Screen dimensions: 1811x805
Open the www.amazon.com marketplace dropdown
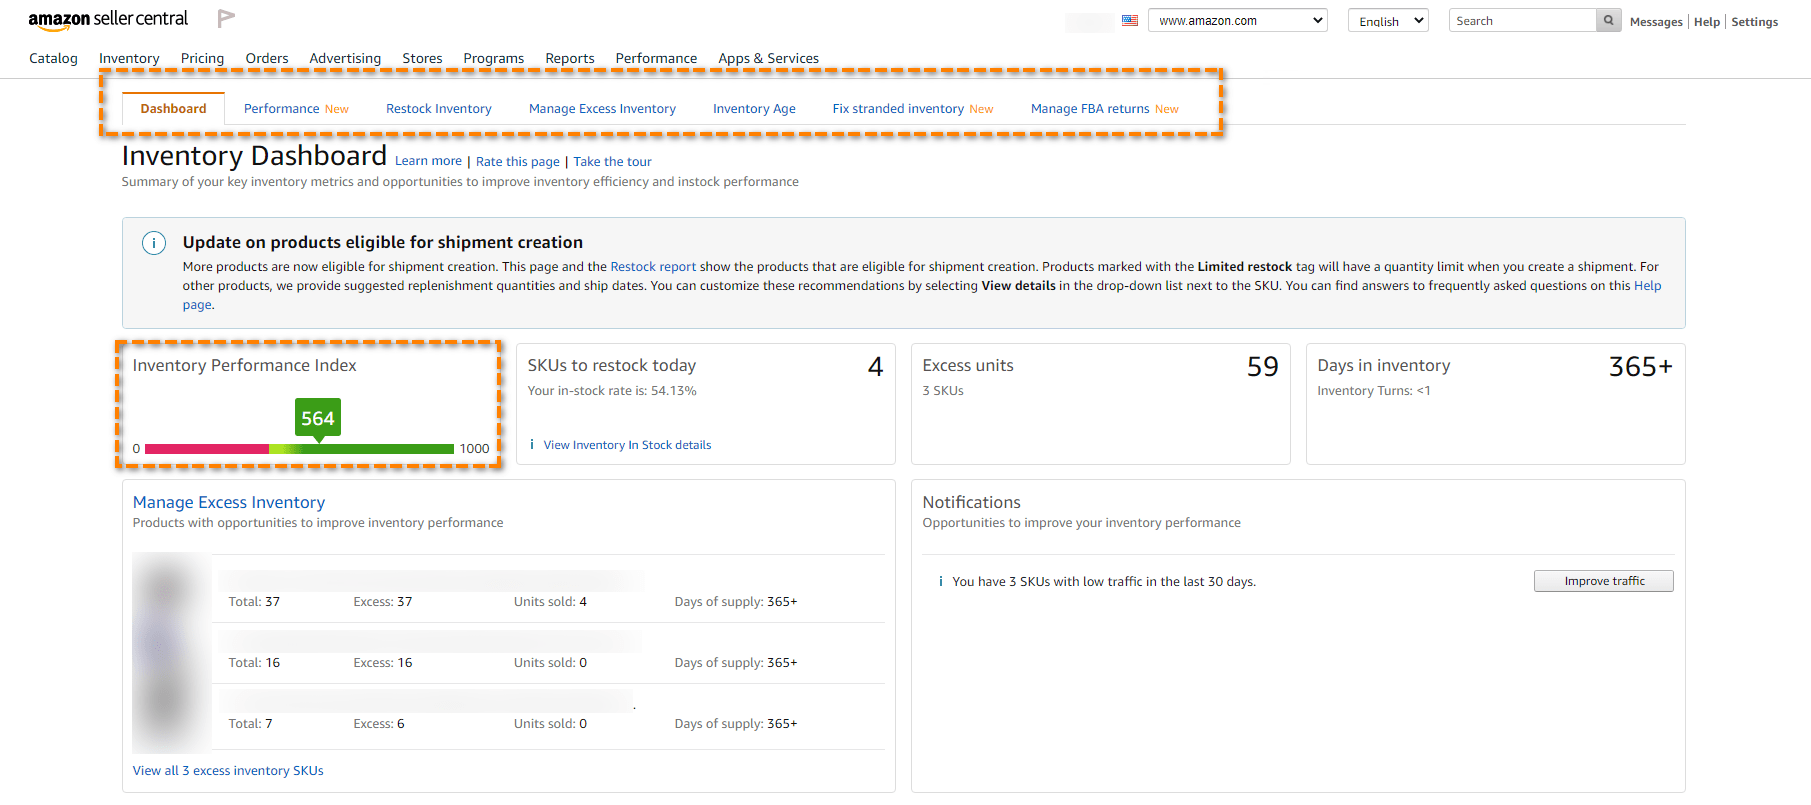[1237, 20]
